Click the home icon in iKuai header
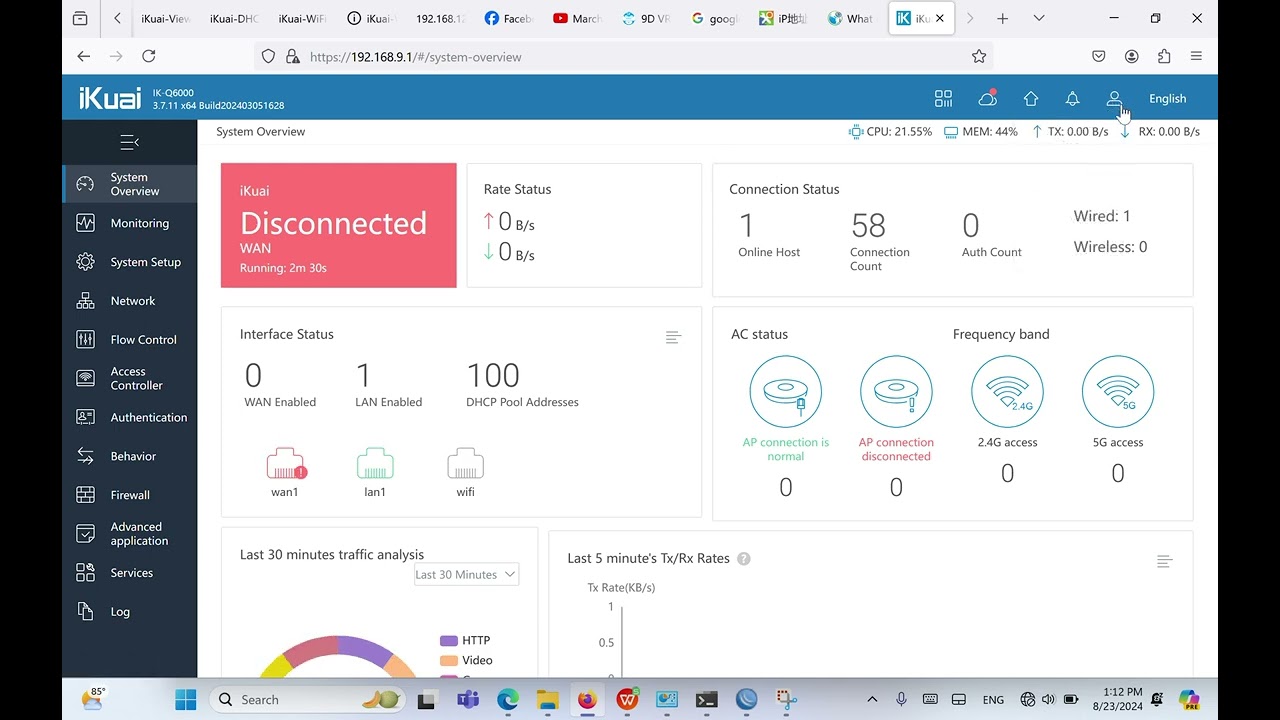The width and height of the screenshot is (1280, 720). (1031, 98)
